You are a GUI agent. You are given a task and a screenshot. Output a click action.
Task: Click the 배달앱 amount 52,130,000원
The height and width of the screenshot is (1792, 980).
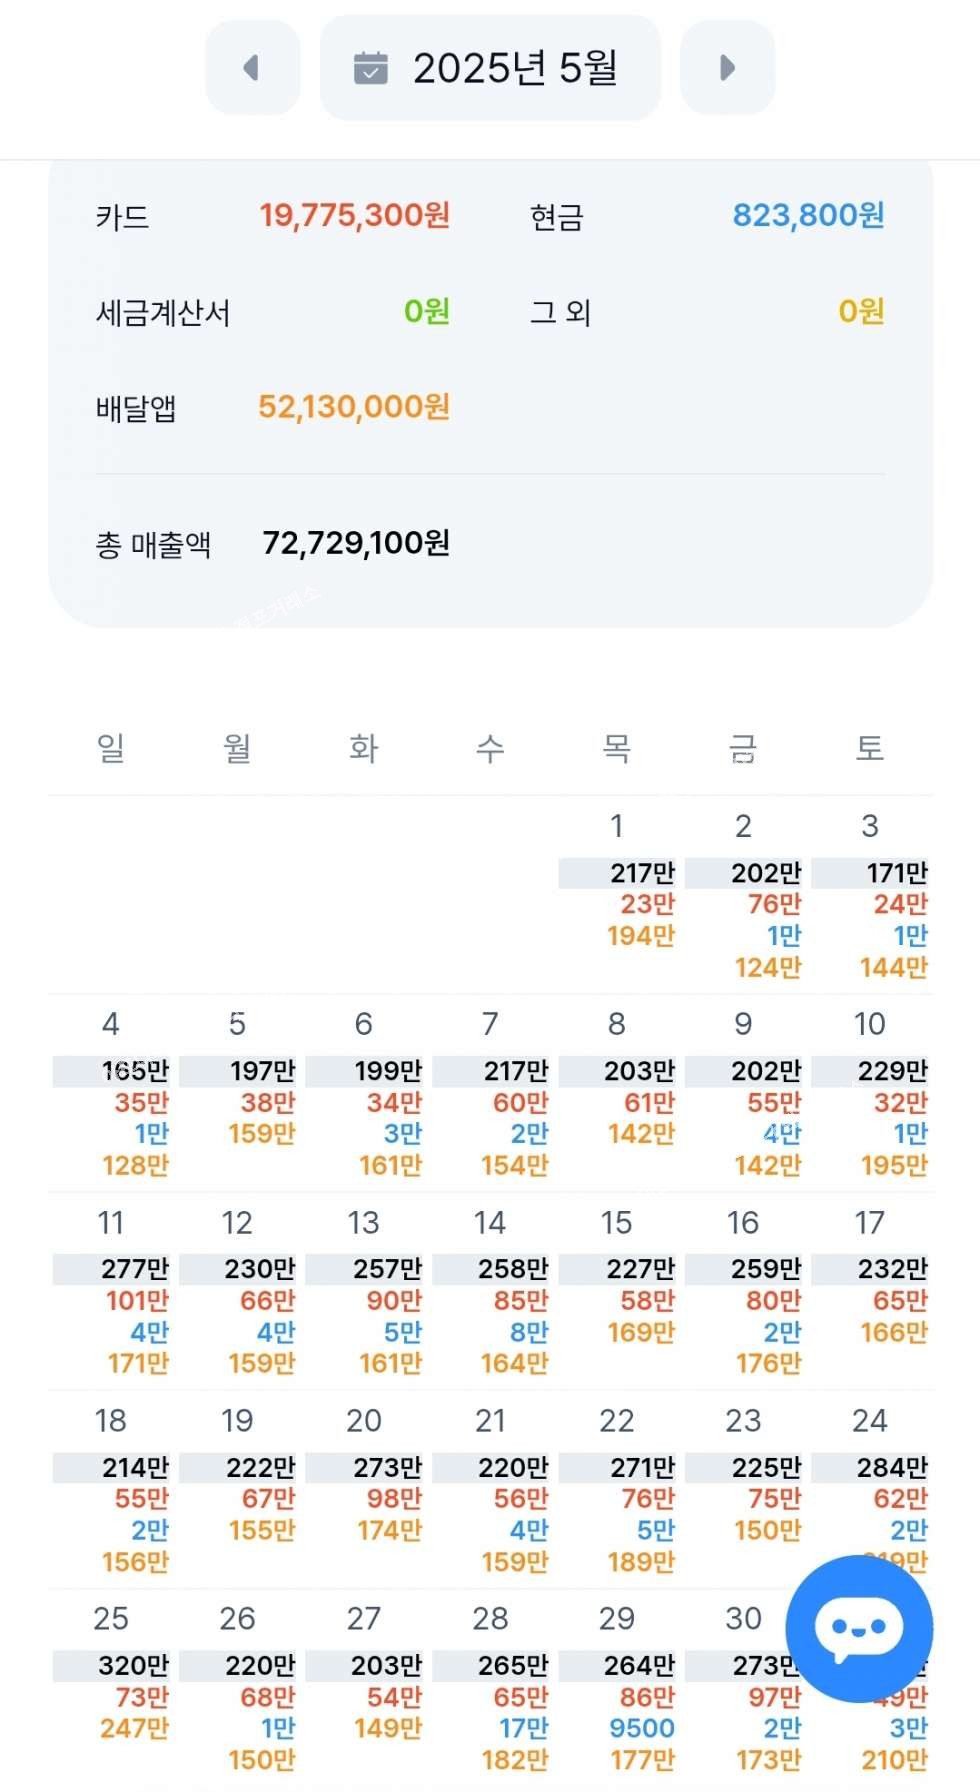coord(354,407)
